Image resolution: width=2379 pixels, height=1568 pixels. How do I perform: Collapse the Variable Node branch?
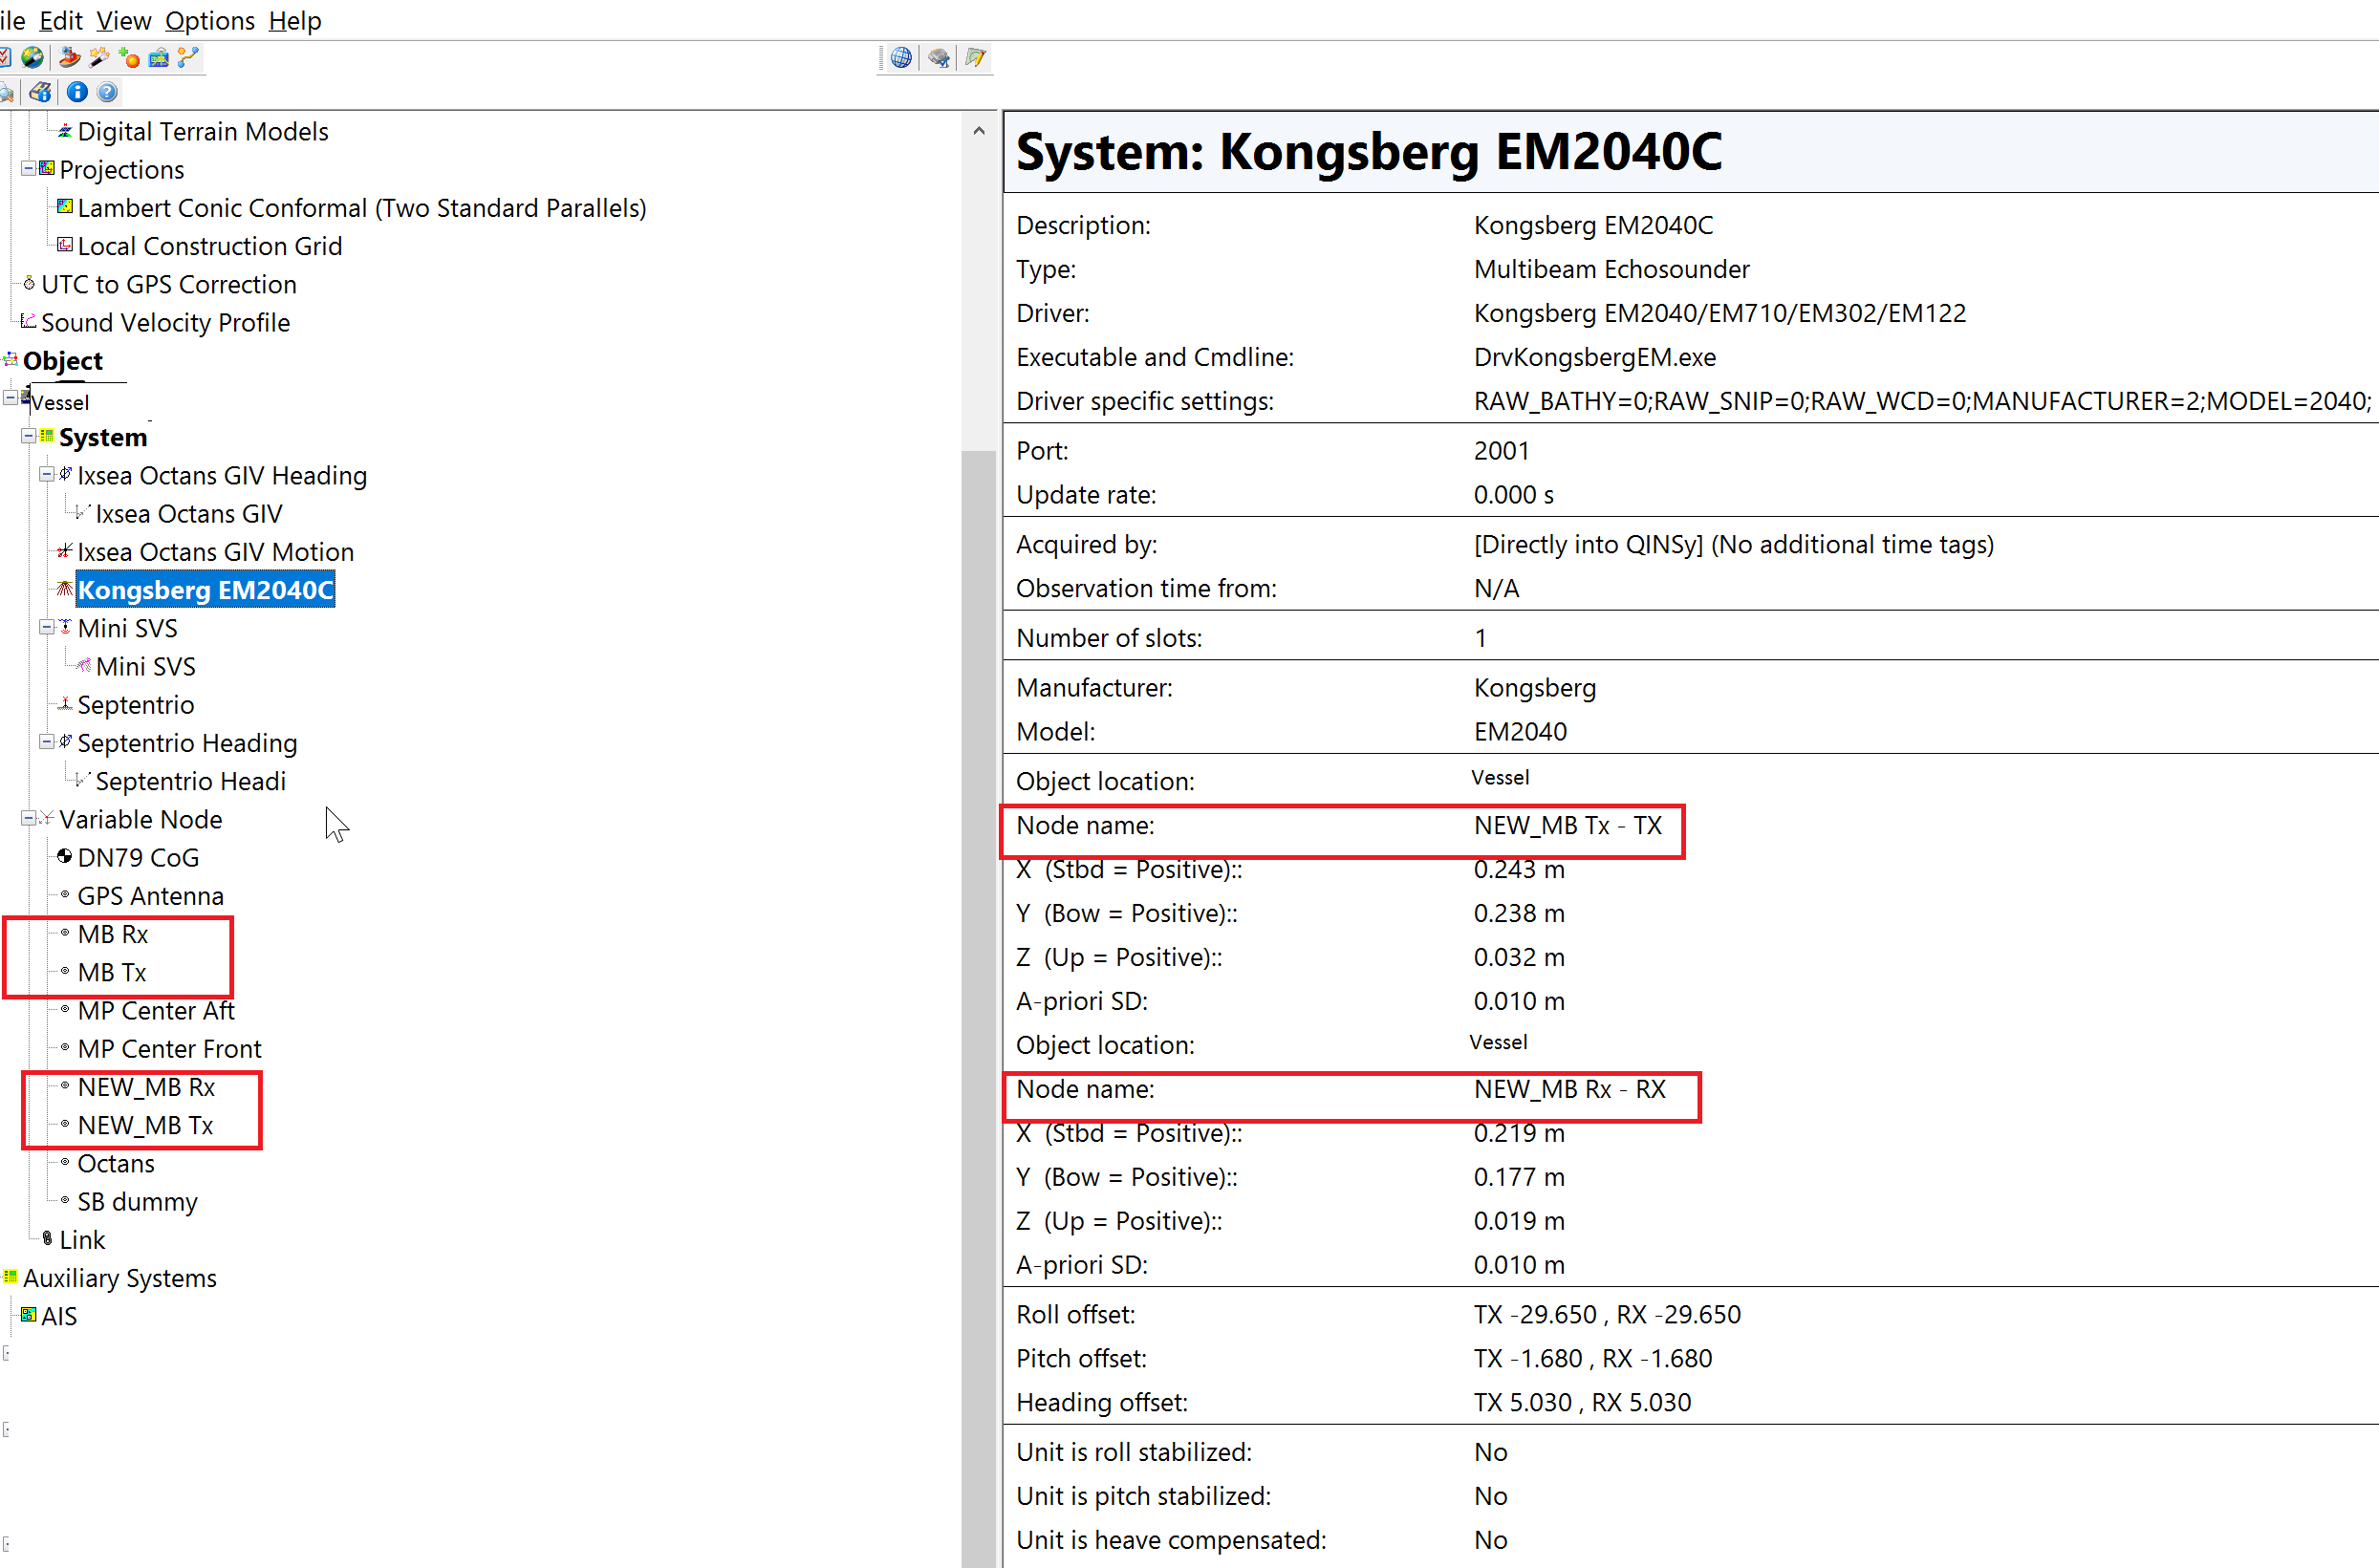pos(29,818)
